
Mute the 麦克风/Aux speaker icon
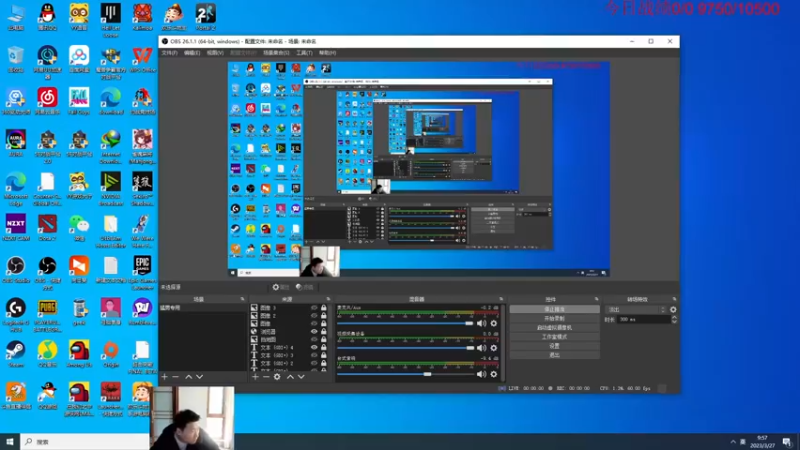pyautogui.click(x=481, y=323)
